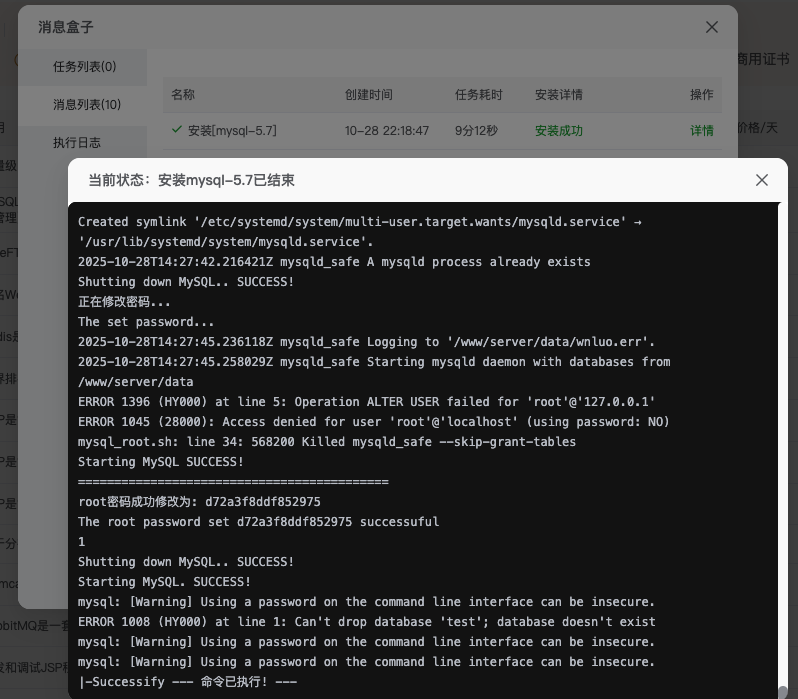Click the 任务耗时 column header
Screen dimensions: 798x699
pos(479,95)
